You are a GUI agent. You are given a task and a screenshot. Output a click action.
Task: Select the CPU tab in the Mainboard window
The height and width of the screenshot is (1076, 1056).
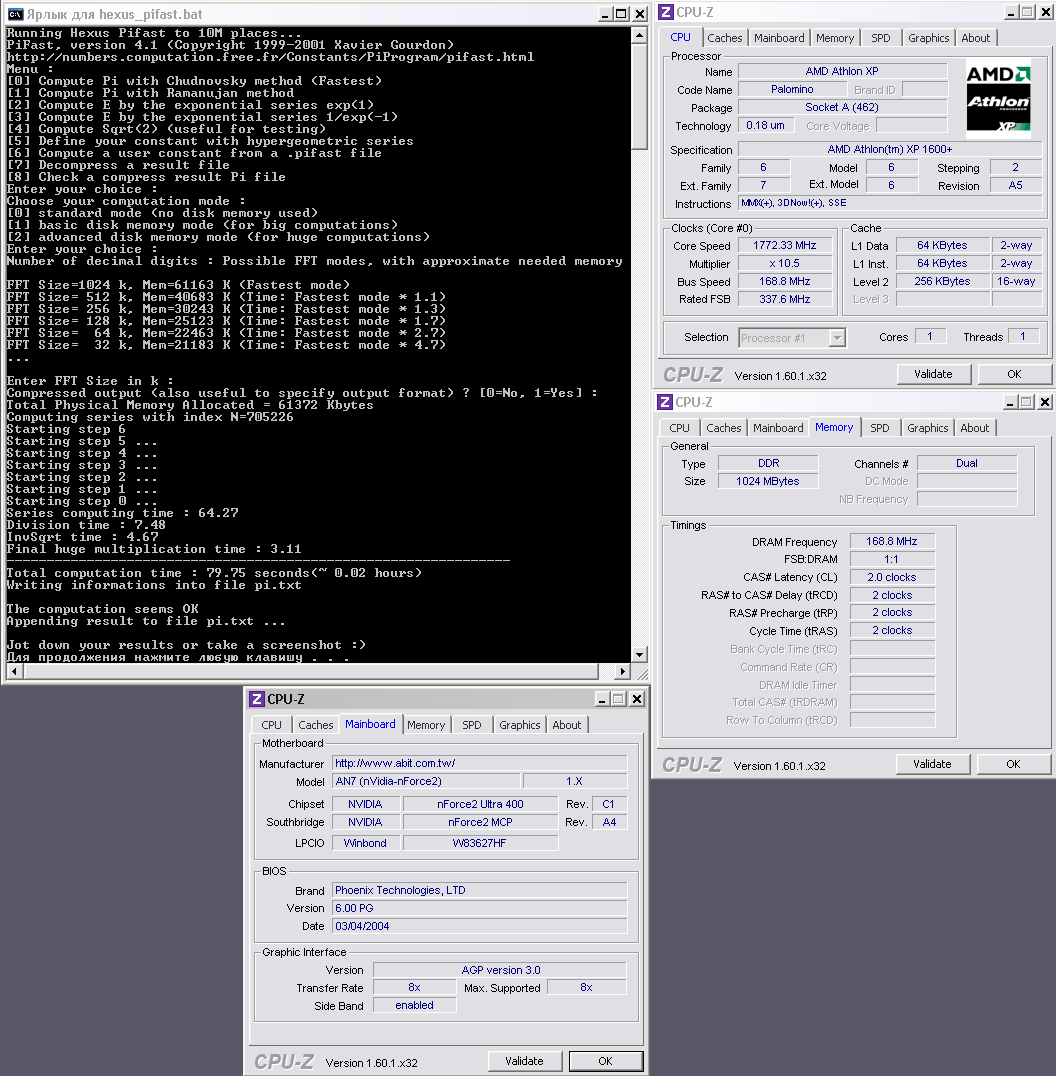(271, 725)
